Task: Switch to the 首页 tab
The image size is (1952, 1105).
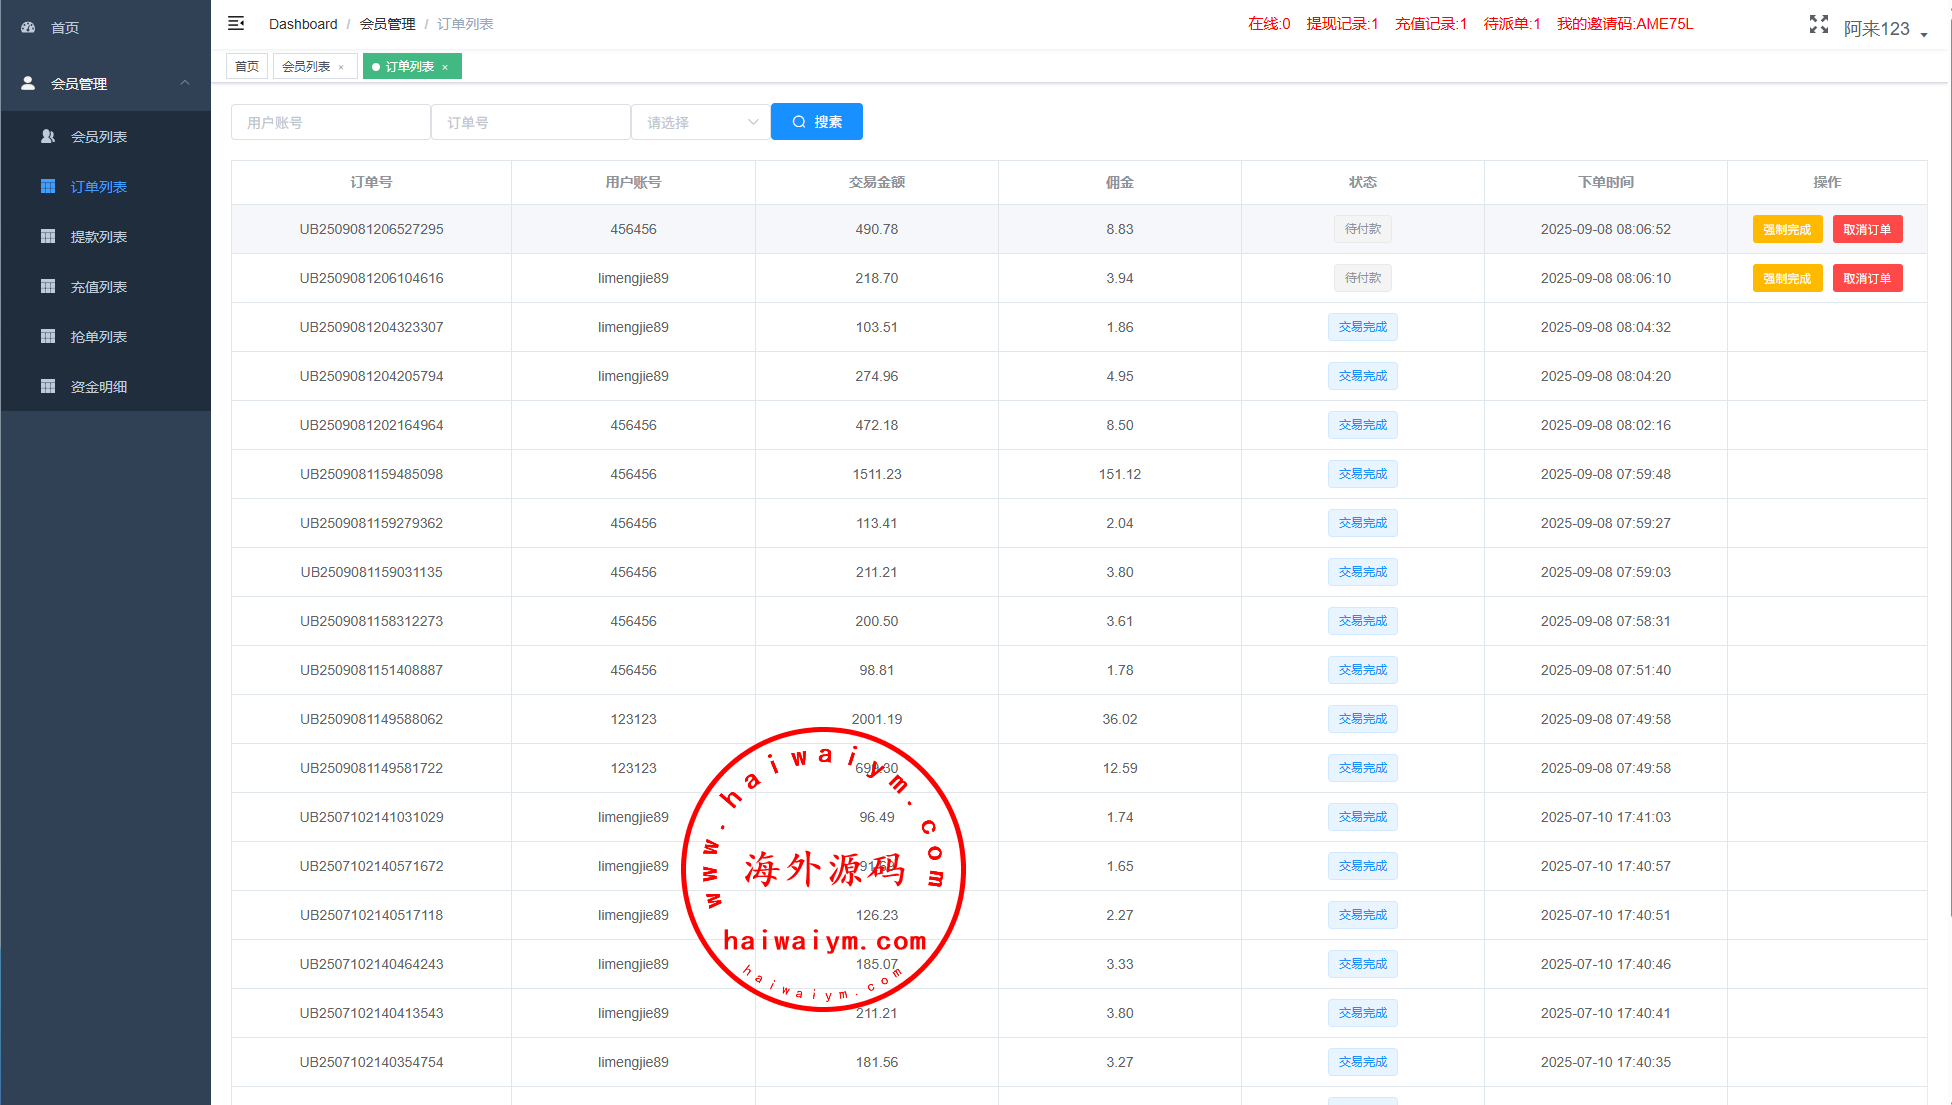Action: pyautogui.click(x=247, y=67)
